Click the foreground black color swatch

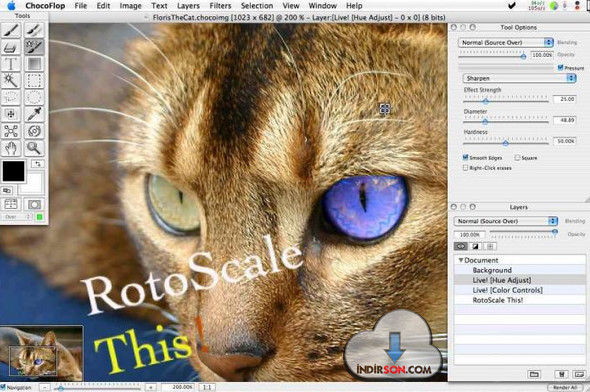pos(14,171)
